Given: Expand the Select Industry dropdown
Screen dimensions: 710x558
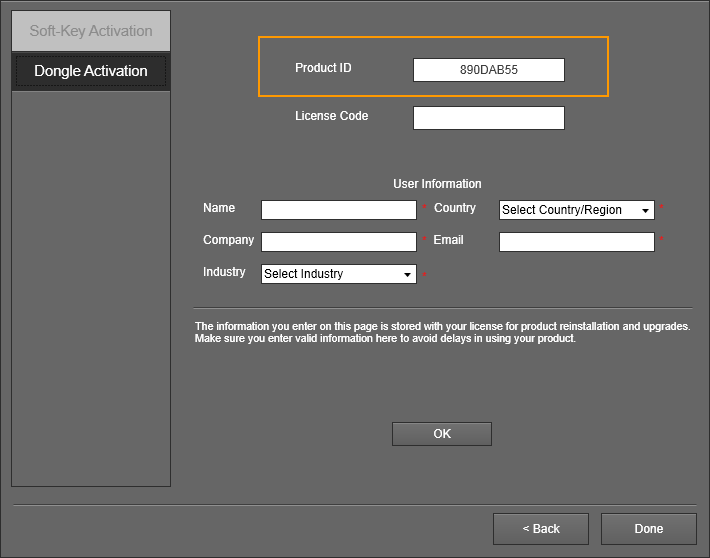Looking at the screenshot, I should tap(338, 274).
